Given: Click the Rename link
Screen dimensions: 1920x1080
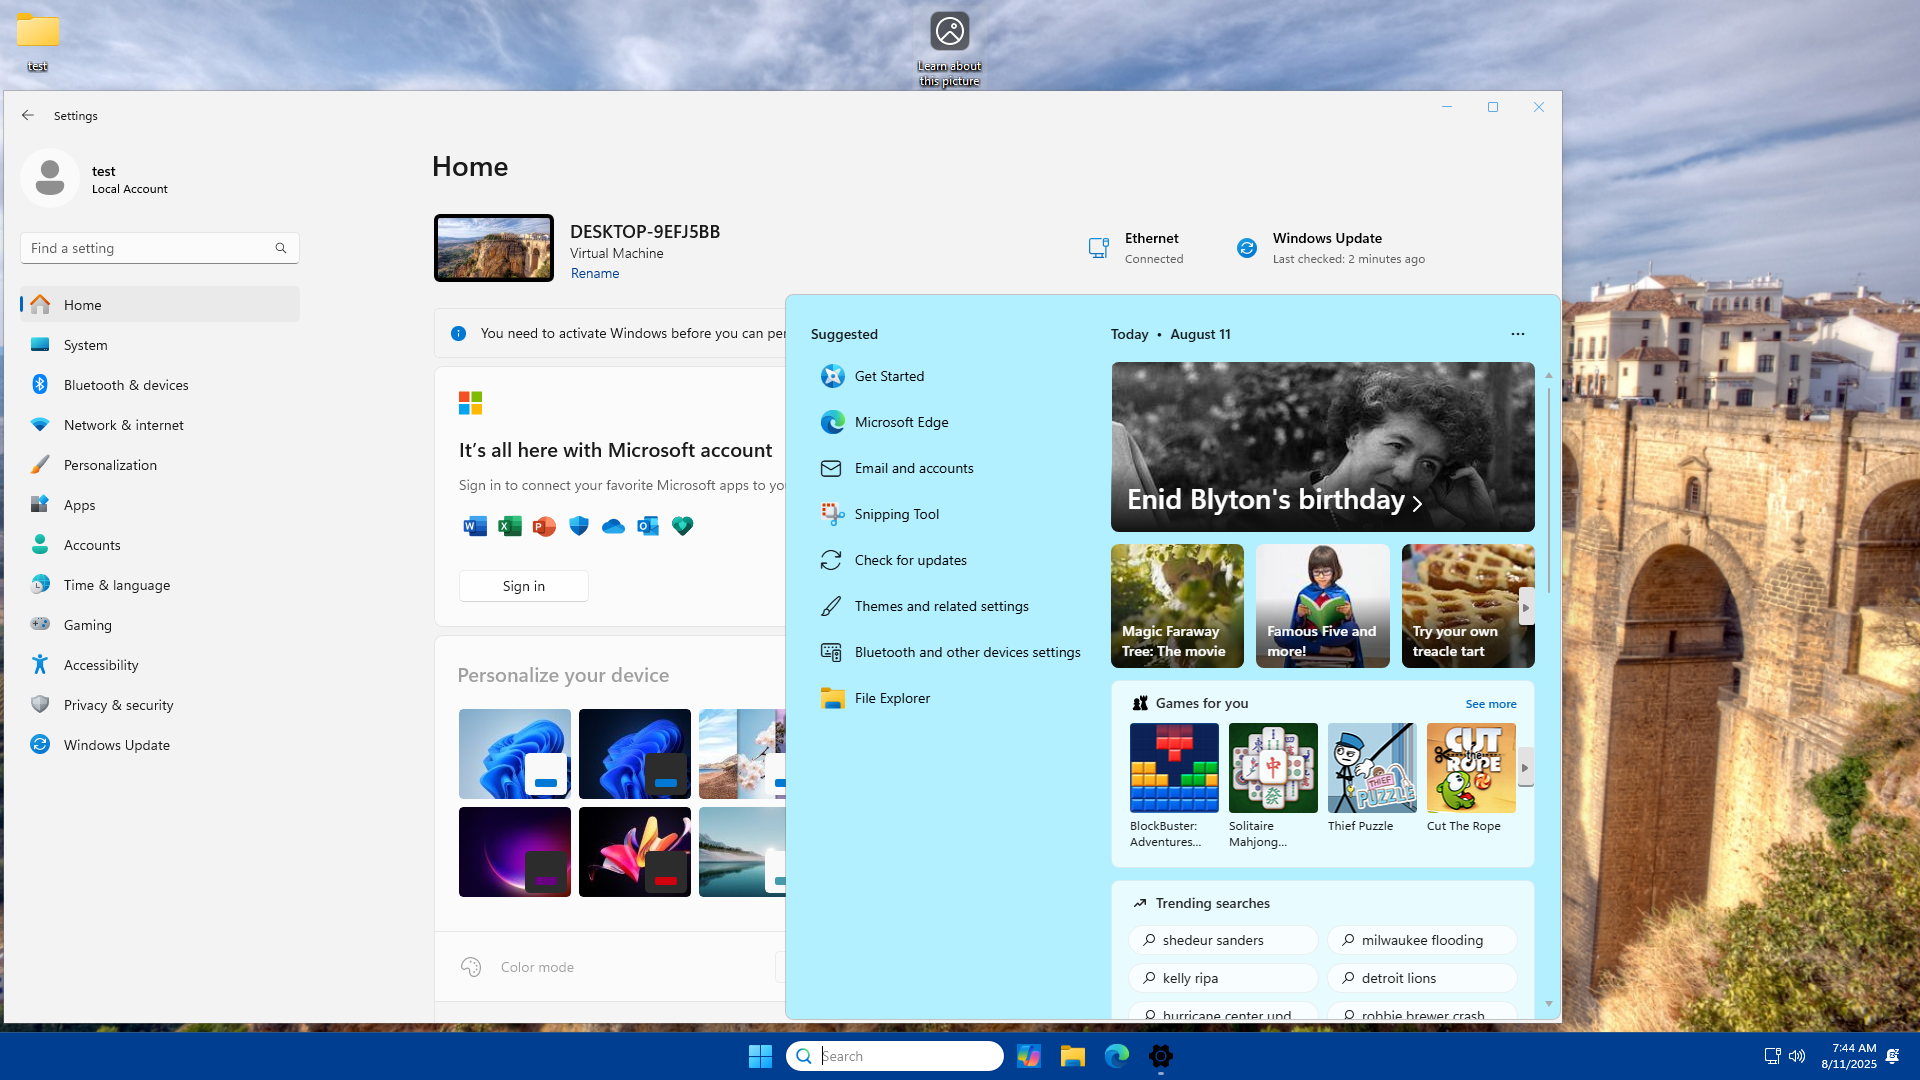Looking at the screenshot, I should [x=595, y=273].
